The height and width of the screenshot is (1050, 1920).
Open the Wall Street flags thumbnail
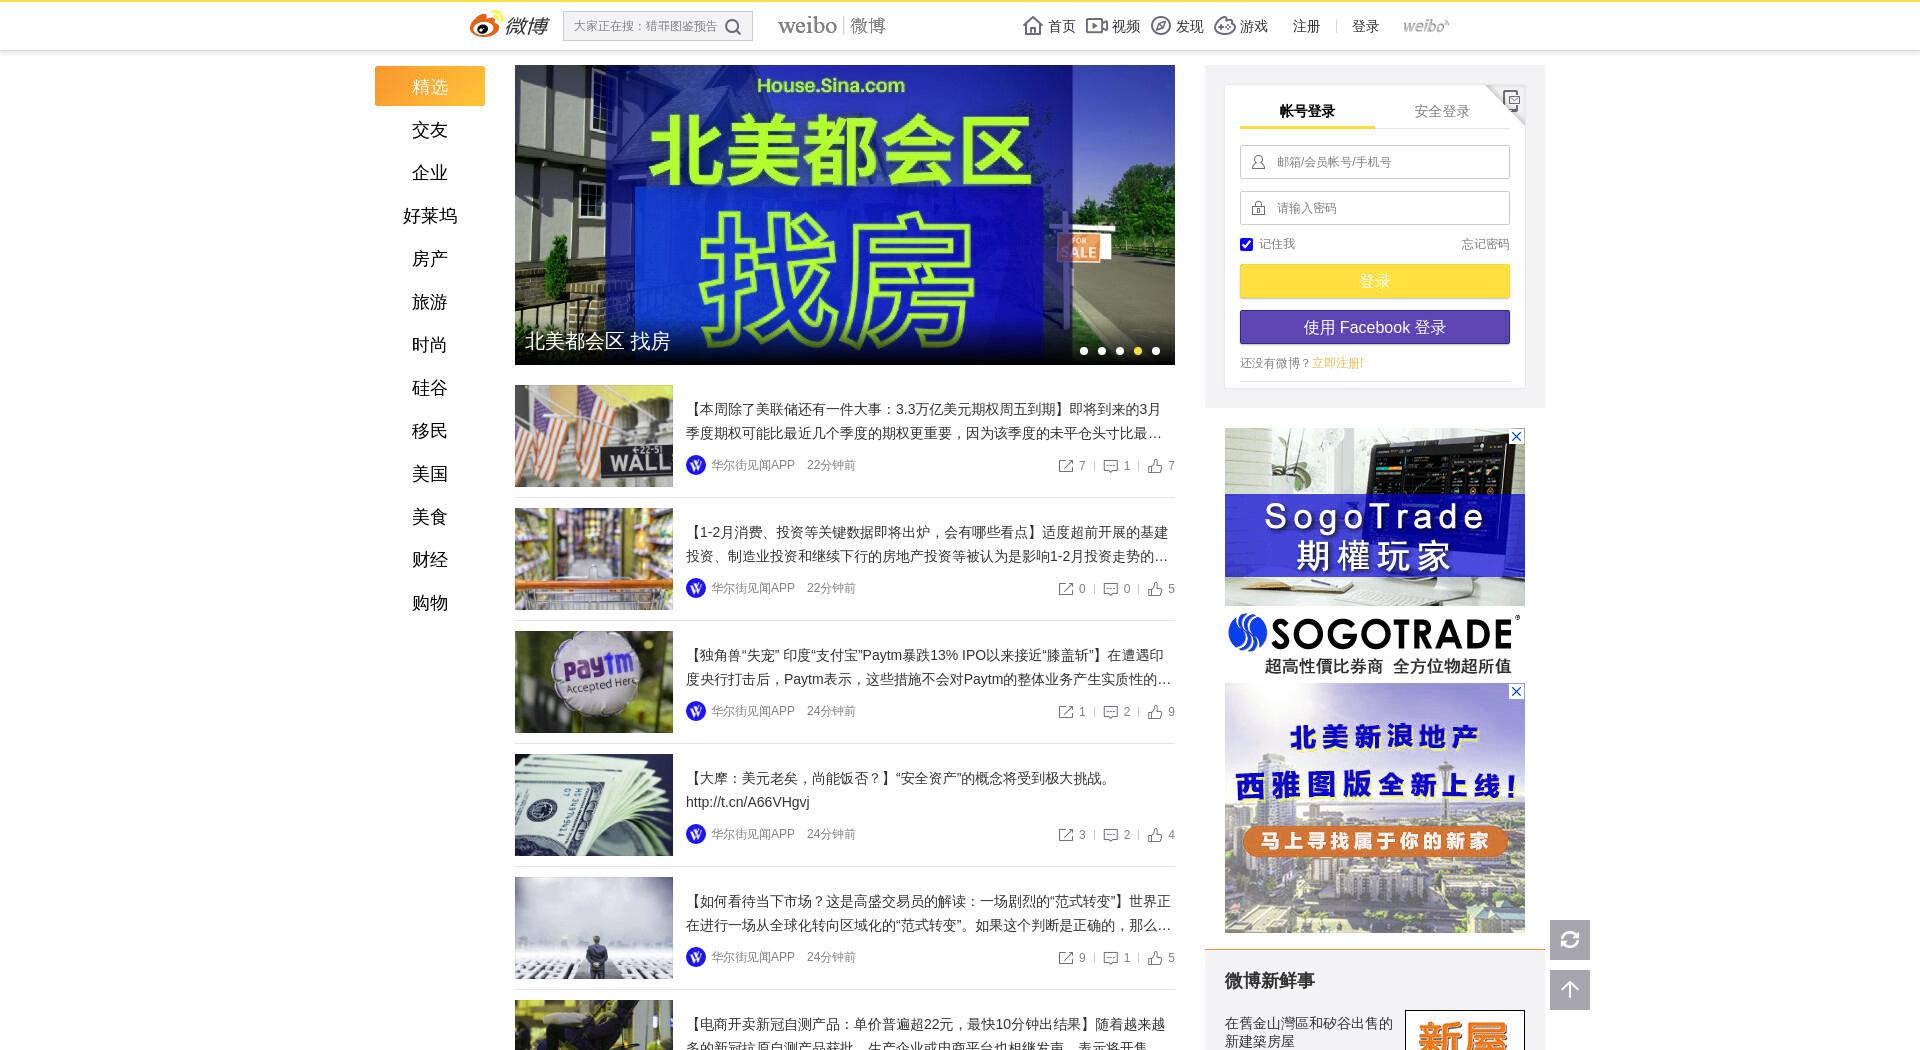tap(594, 436)
